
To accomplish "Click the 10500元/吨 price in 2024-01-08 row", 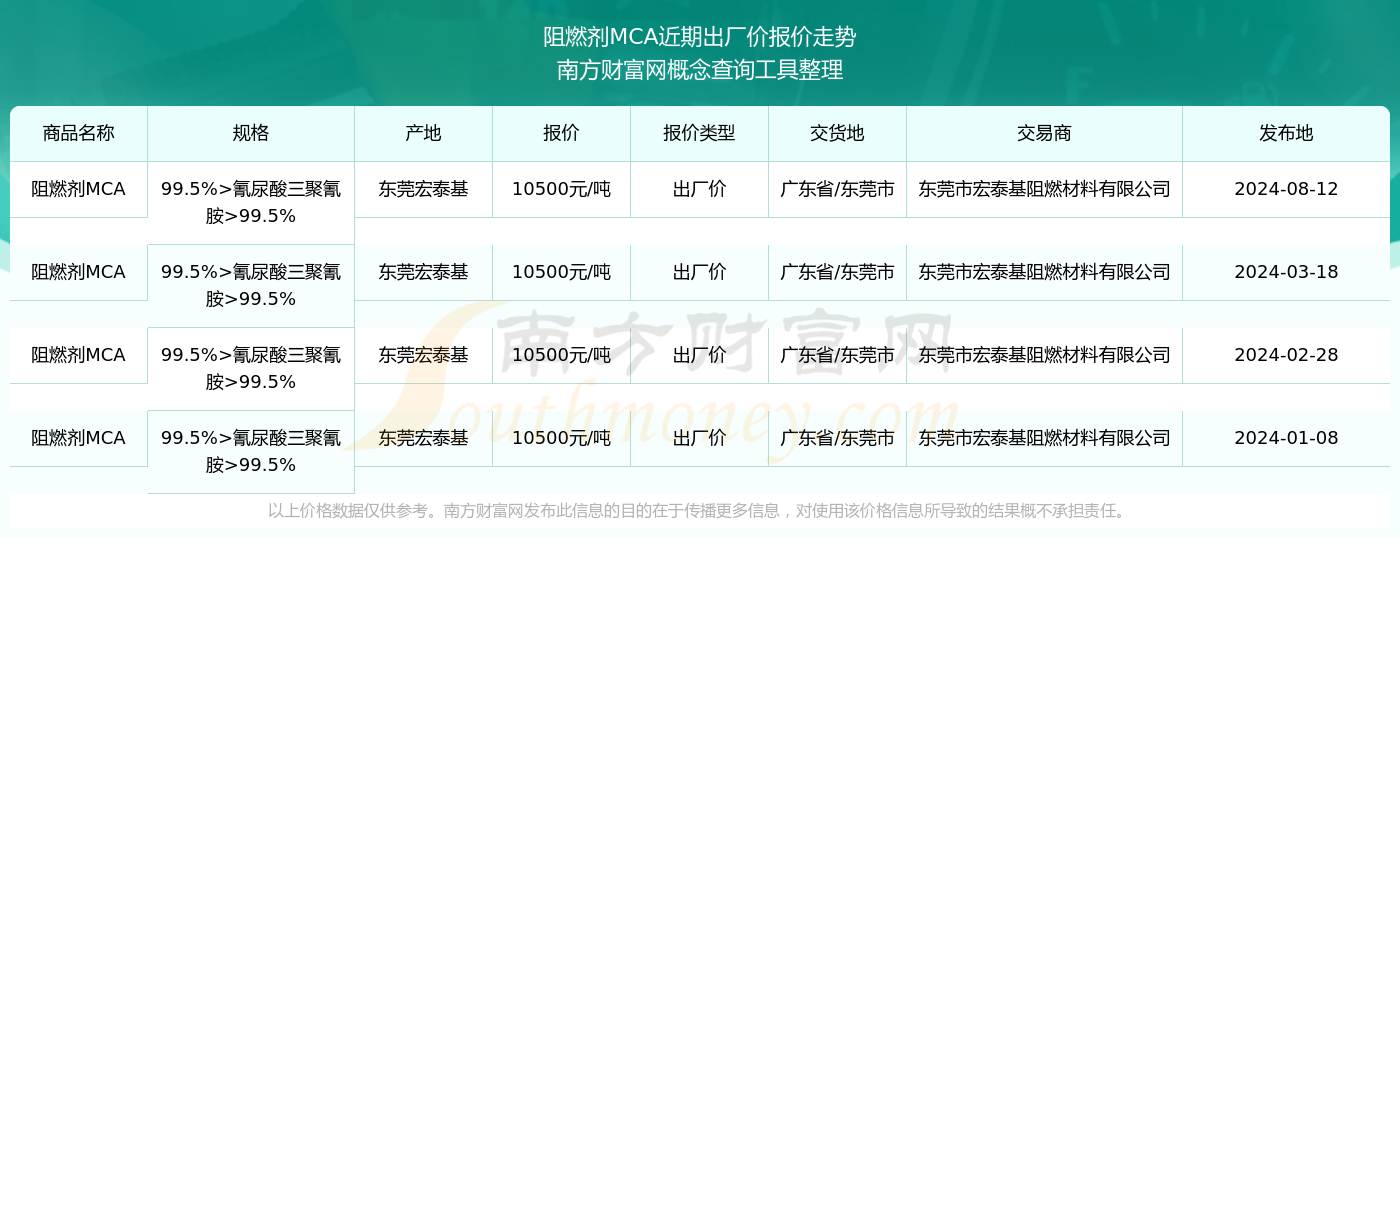I will tap(561, 438).
